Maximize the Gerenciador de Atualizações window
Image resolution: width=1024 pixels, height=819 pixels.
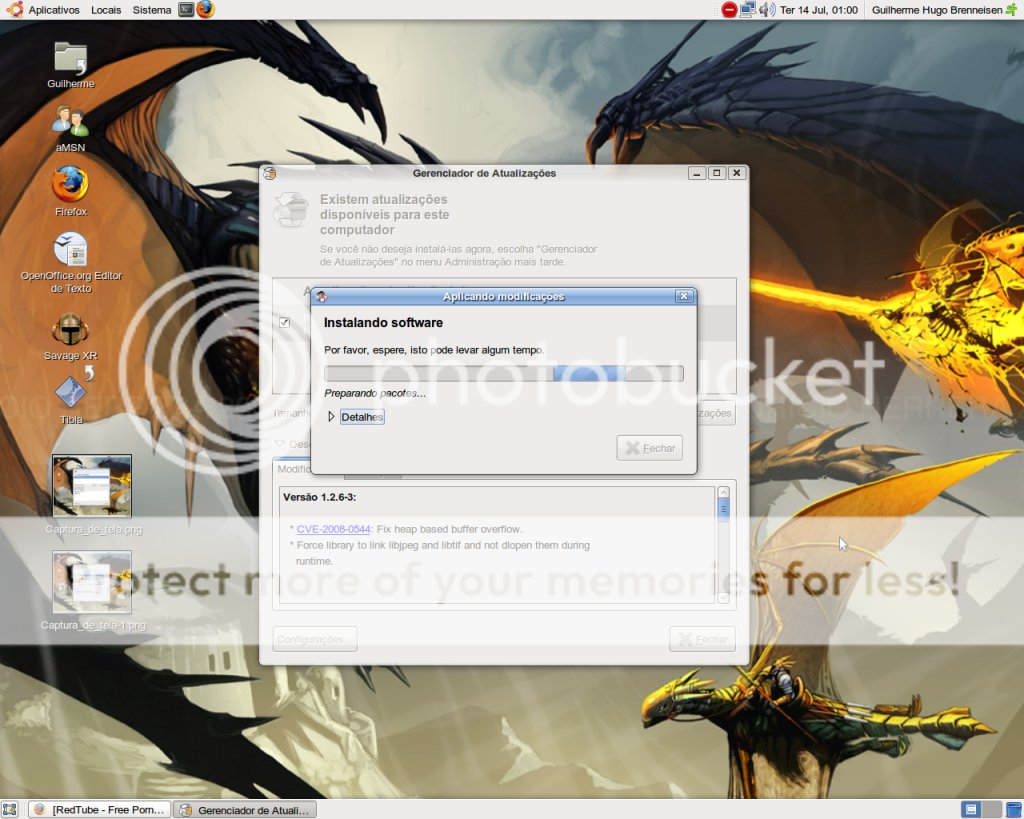[x=717, y=173]
